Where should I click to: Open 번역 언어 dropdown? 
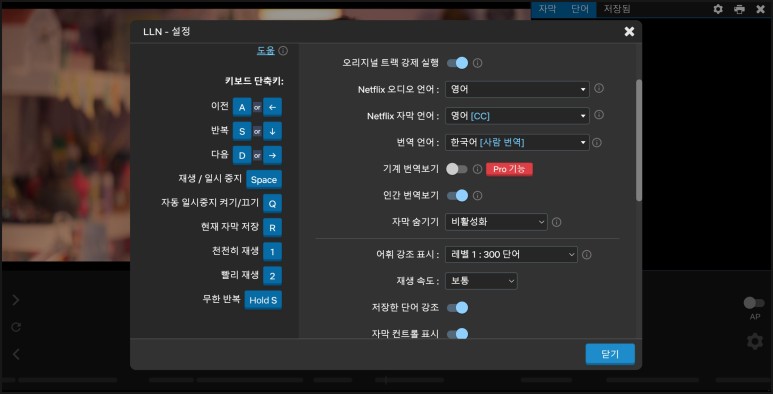click(517, 143)
